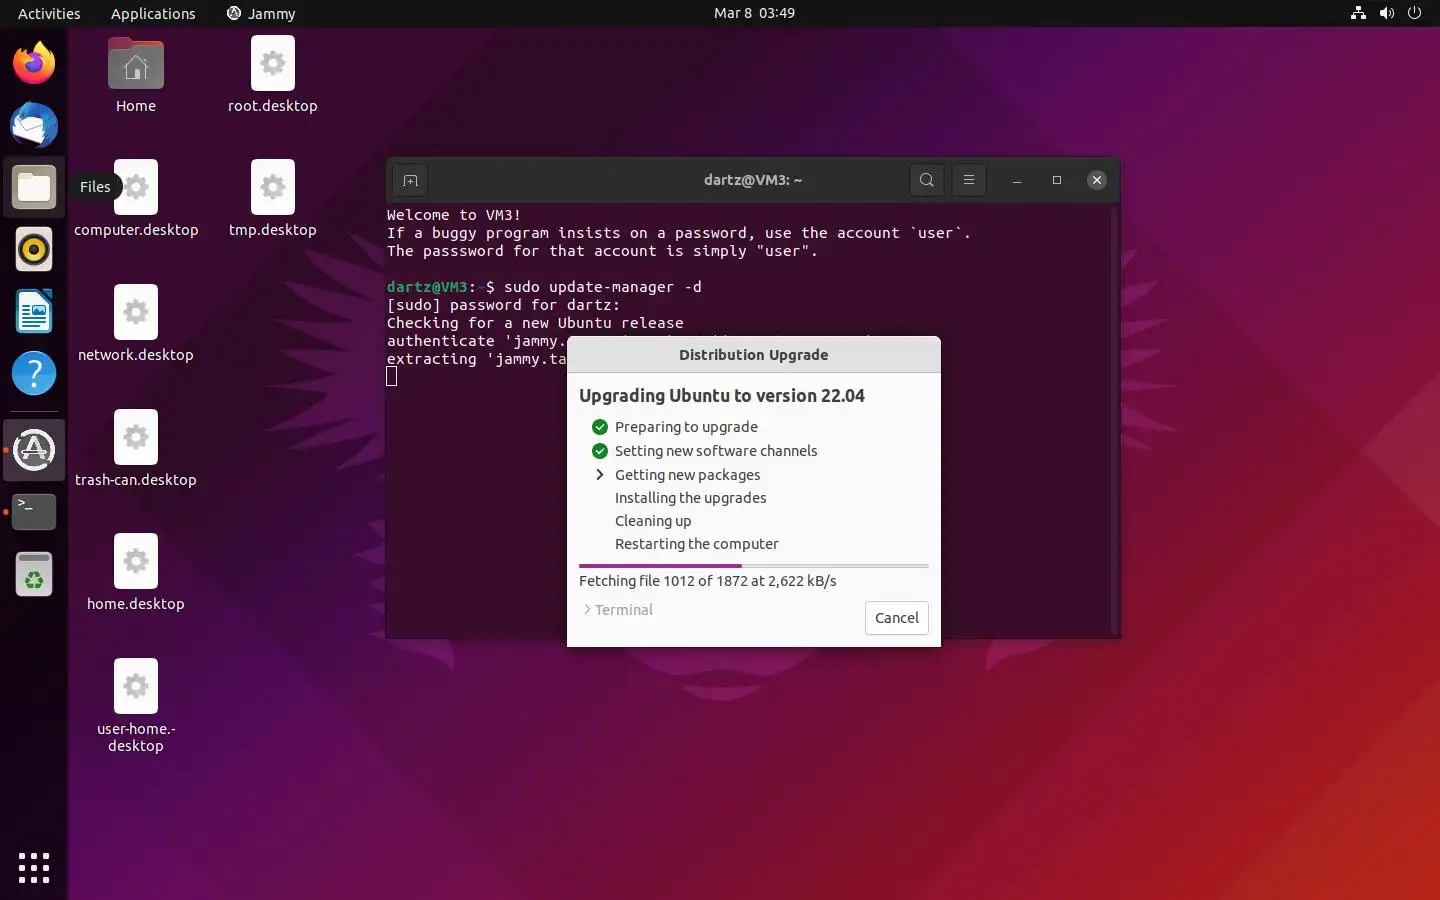The height and width of the screenshot is (900, 1440).
Task: Open the terminal hamburger menu
Action: [x=968, y=180]
